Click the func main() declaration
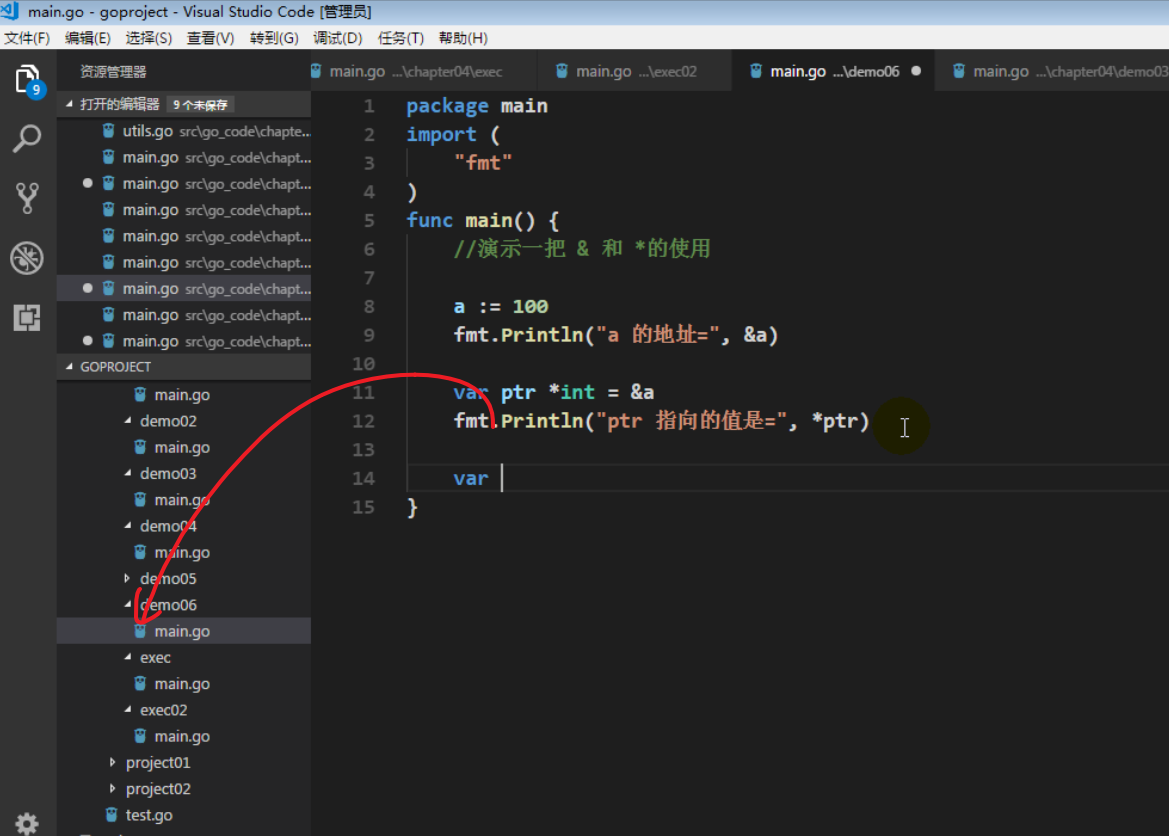Screen dimensions: 1169x836 tap(482, 221)
